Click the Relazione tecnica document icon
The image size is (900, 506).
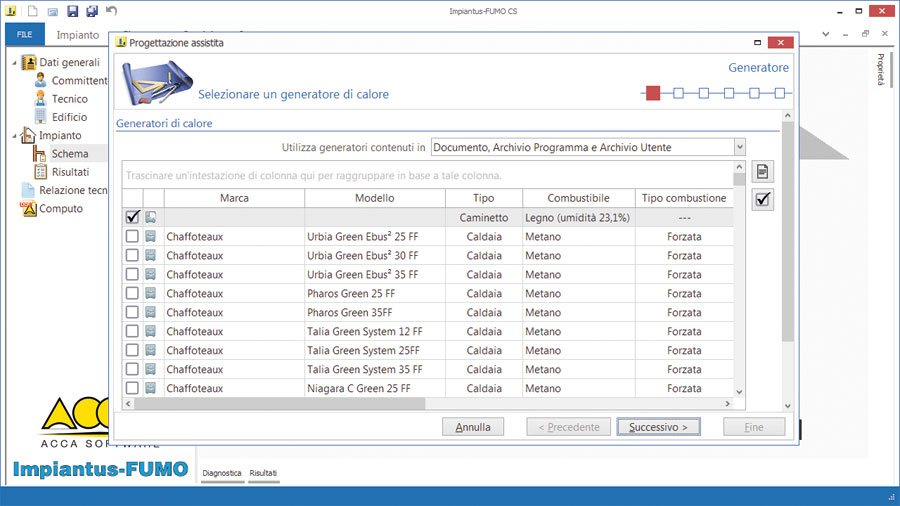click(x=28, y=190)
